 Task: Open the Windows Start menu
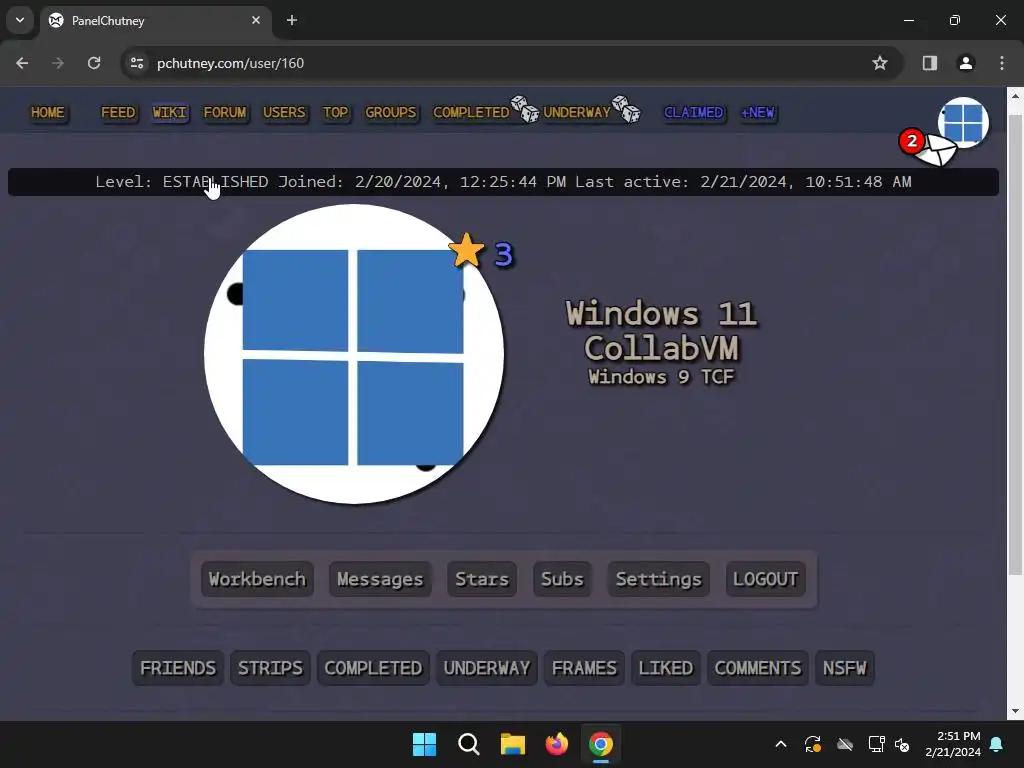pyautogui.click(x=424, y=744)
